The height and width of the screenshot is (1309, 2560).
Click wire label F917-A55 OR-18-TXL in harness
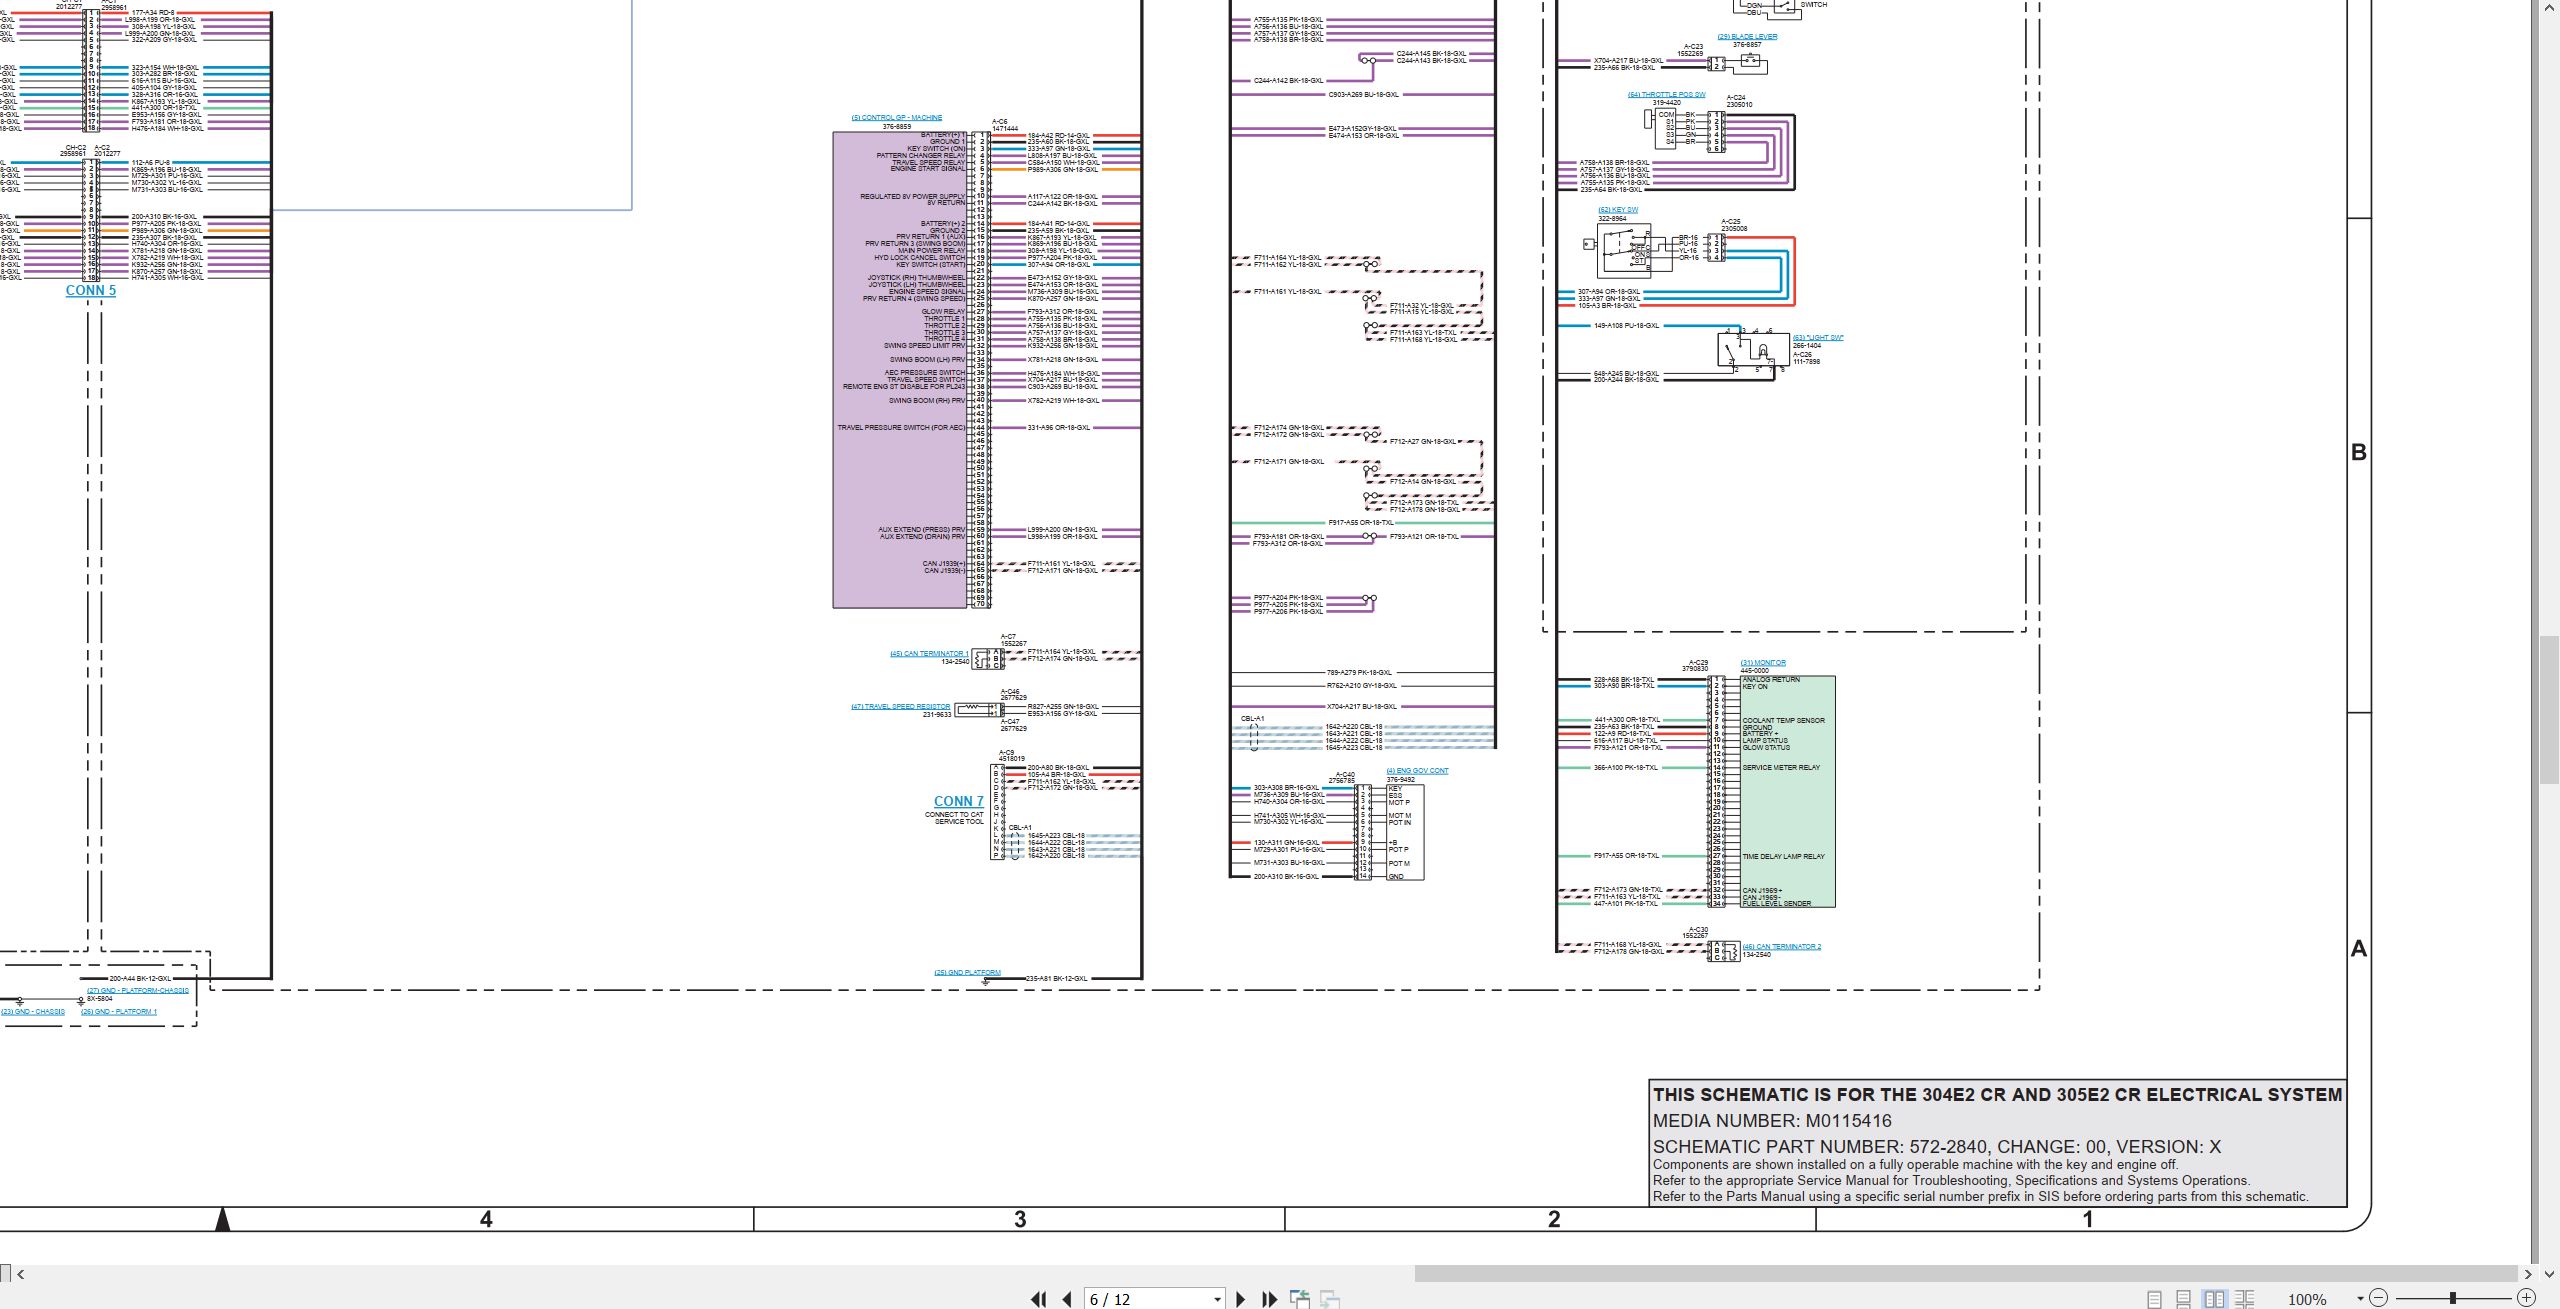[1360, 523]
